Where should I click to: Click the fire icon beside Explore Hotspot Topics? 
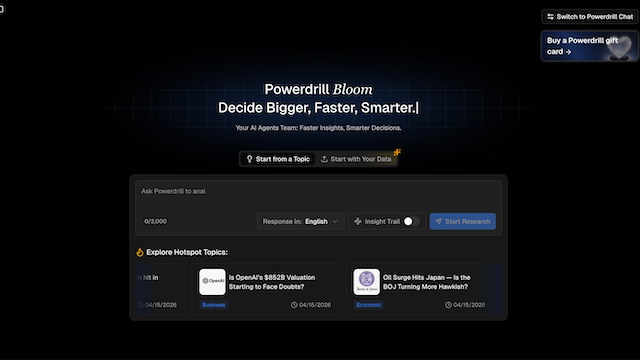point(140,252)
